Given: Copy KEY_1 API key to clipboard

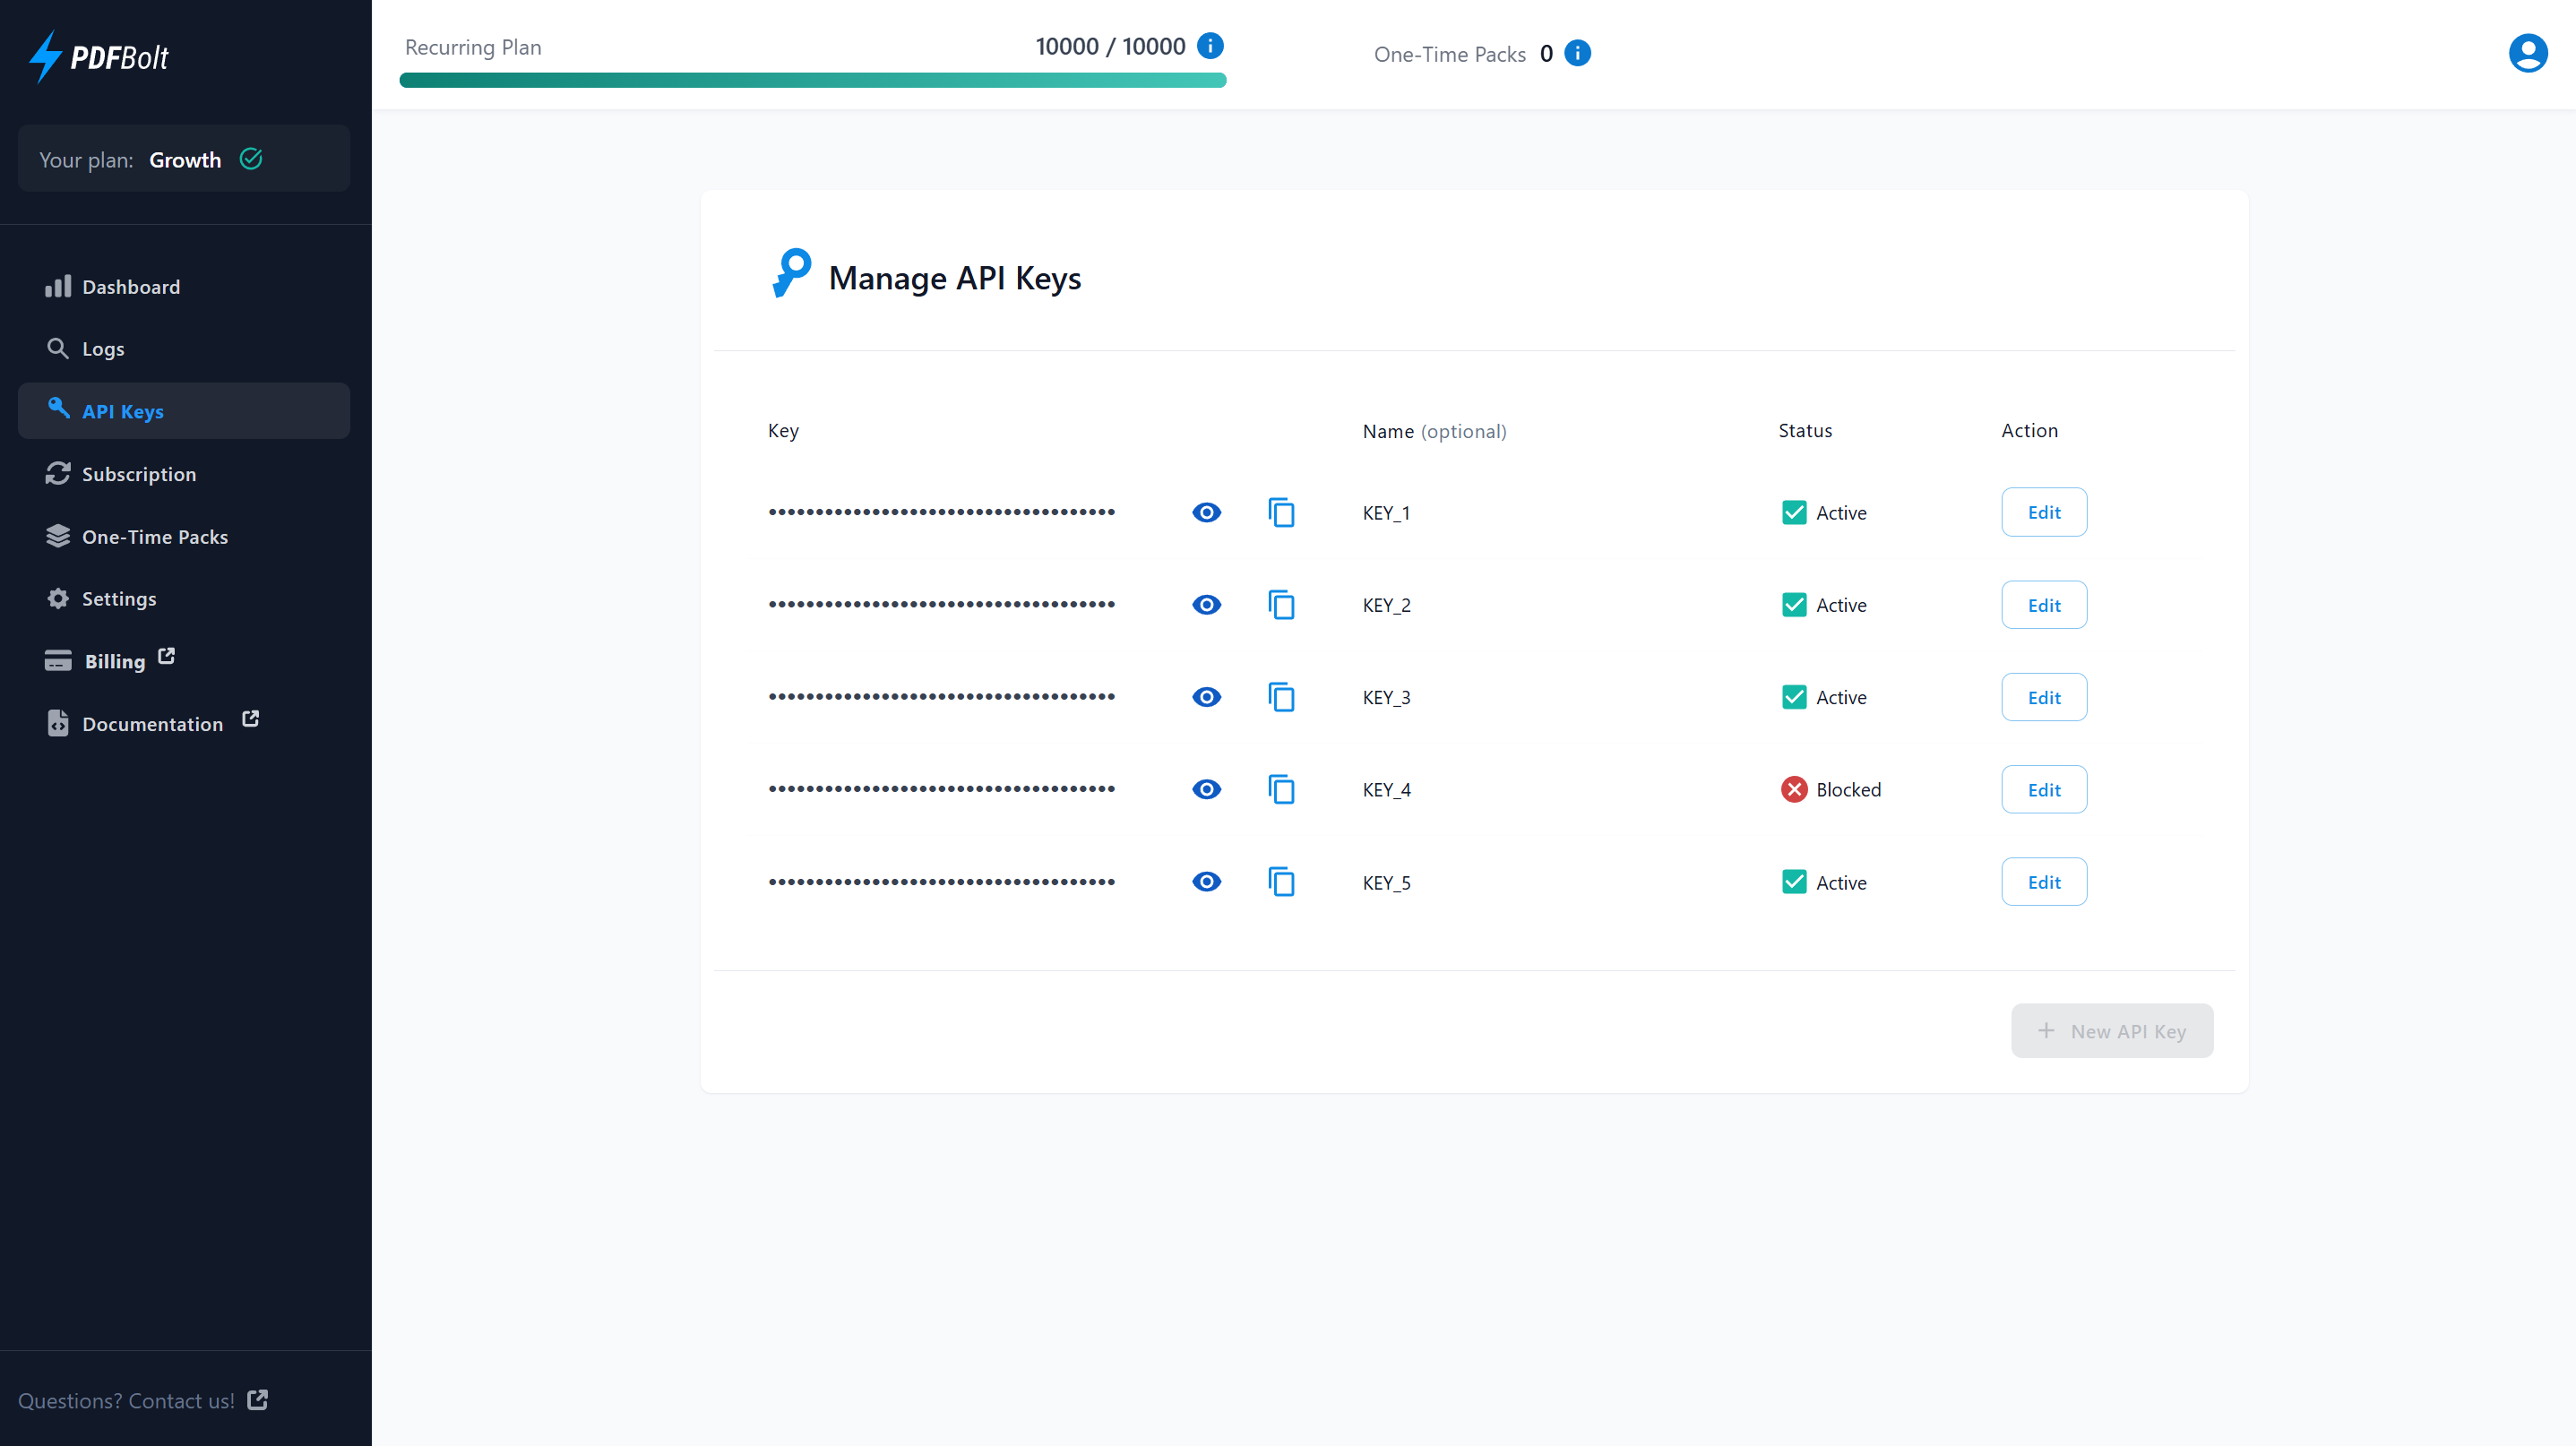Looking at the screenshot, I should coord(1281,513).
